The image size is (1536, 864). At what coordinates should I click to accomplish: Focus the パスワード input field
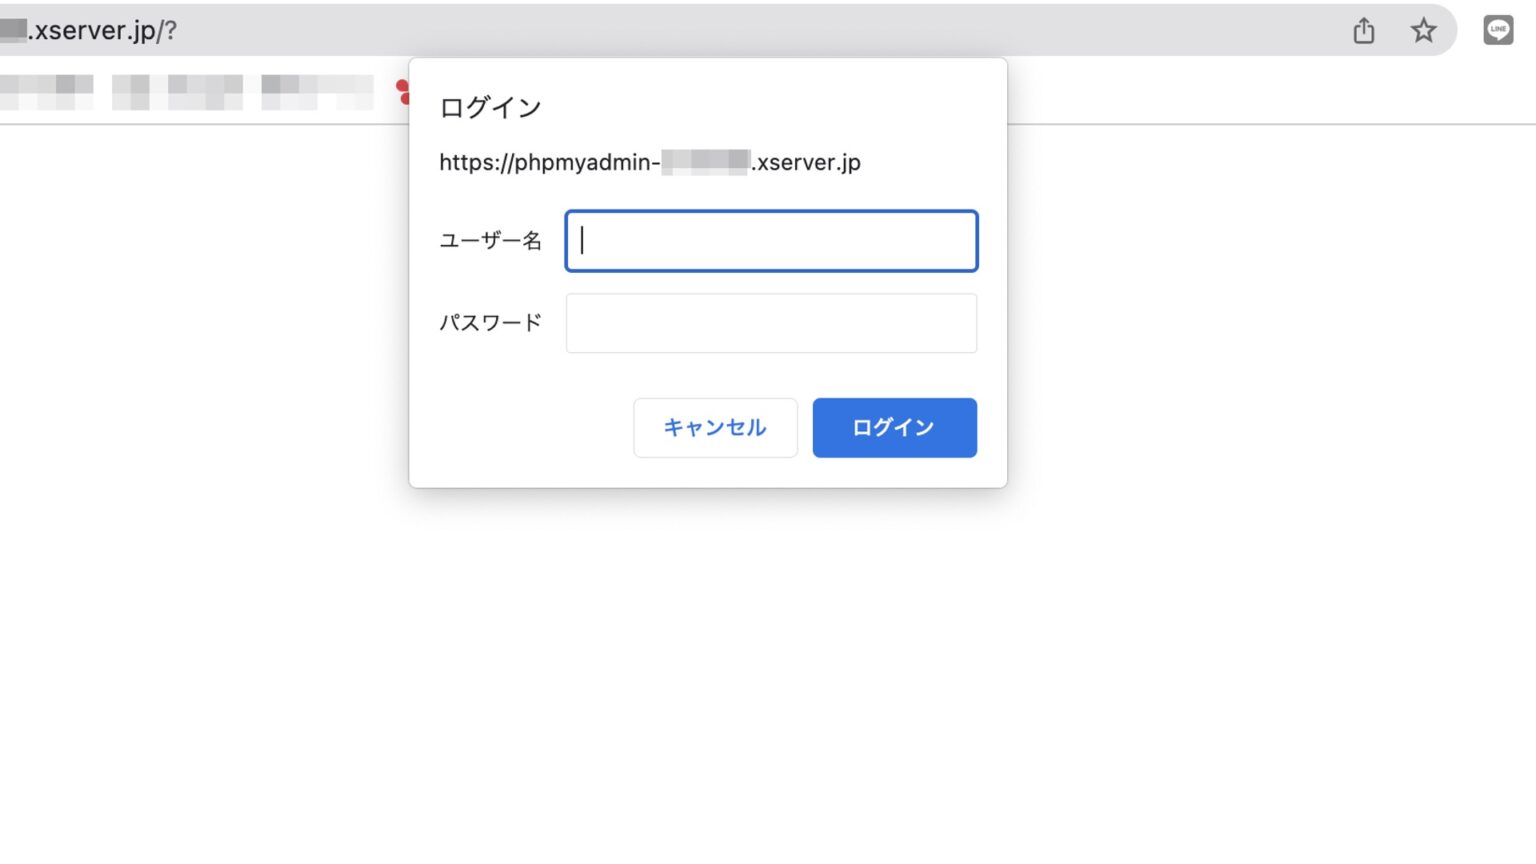pyautogui.click(x=771, y=323)
